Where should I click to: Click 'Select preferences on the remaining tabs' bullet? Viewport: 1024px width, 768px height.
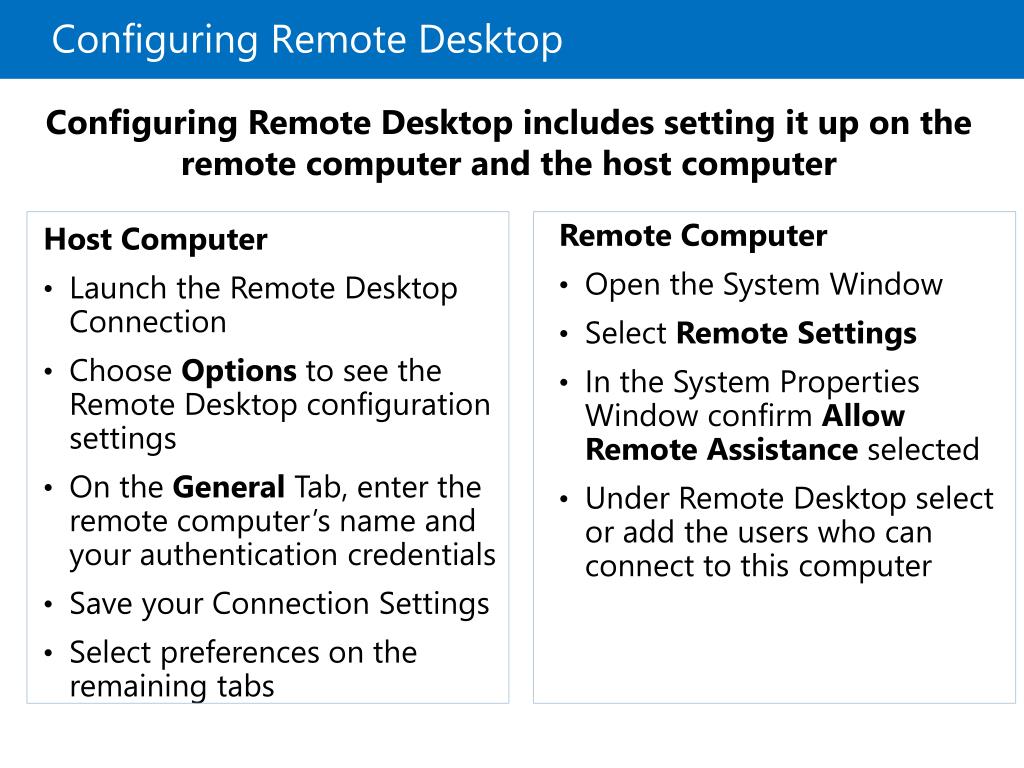point(243,669)
